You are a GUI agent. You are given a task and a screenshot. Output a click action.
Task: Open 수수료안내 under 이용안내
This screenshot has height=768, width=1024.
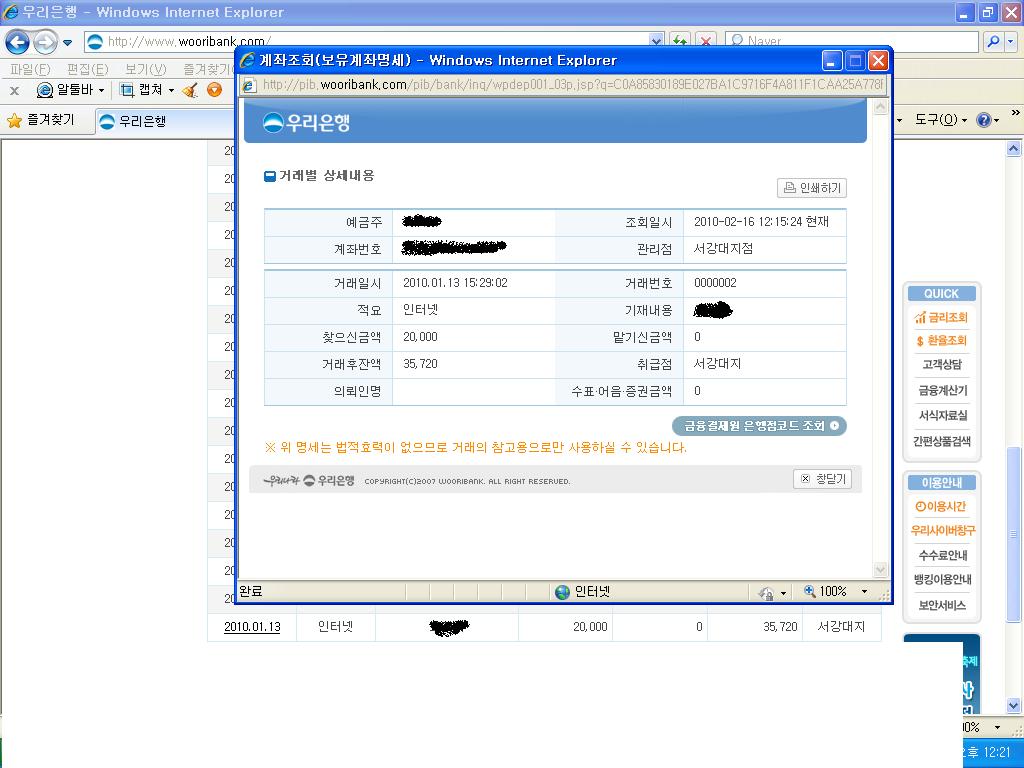[x=942, y=555]
